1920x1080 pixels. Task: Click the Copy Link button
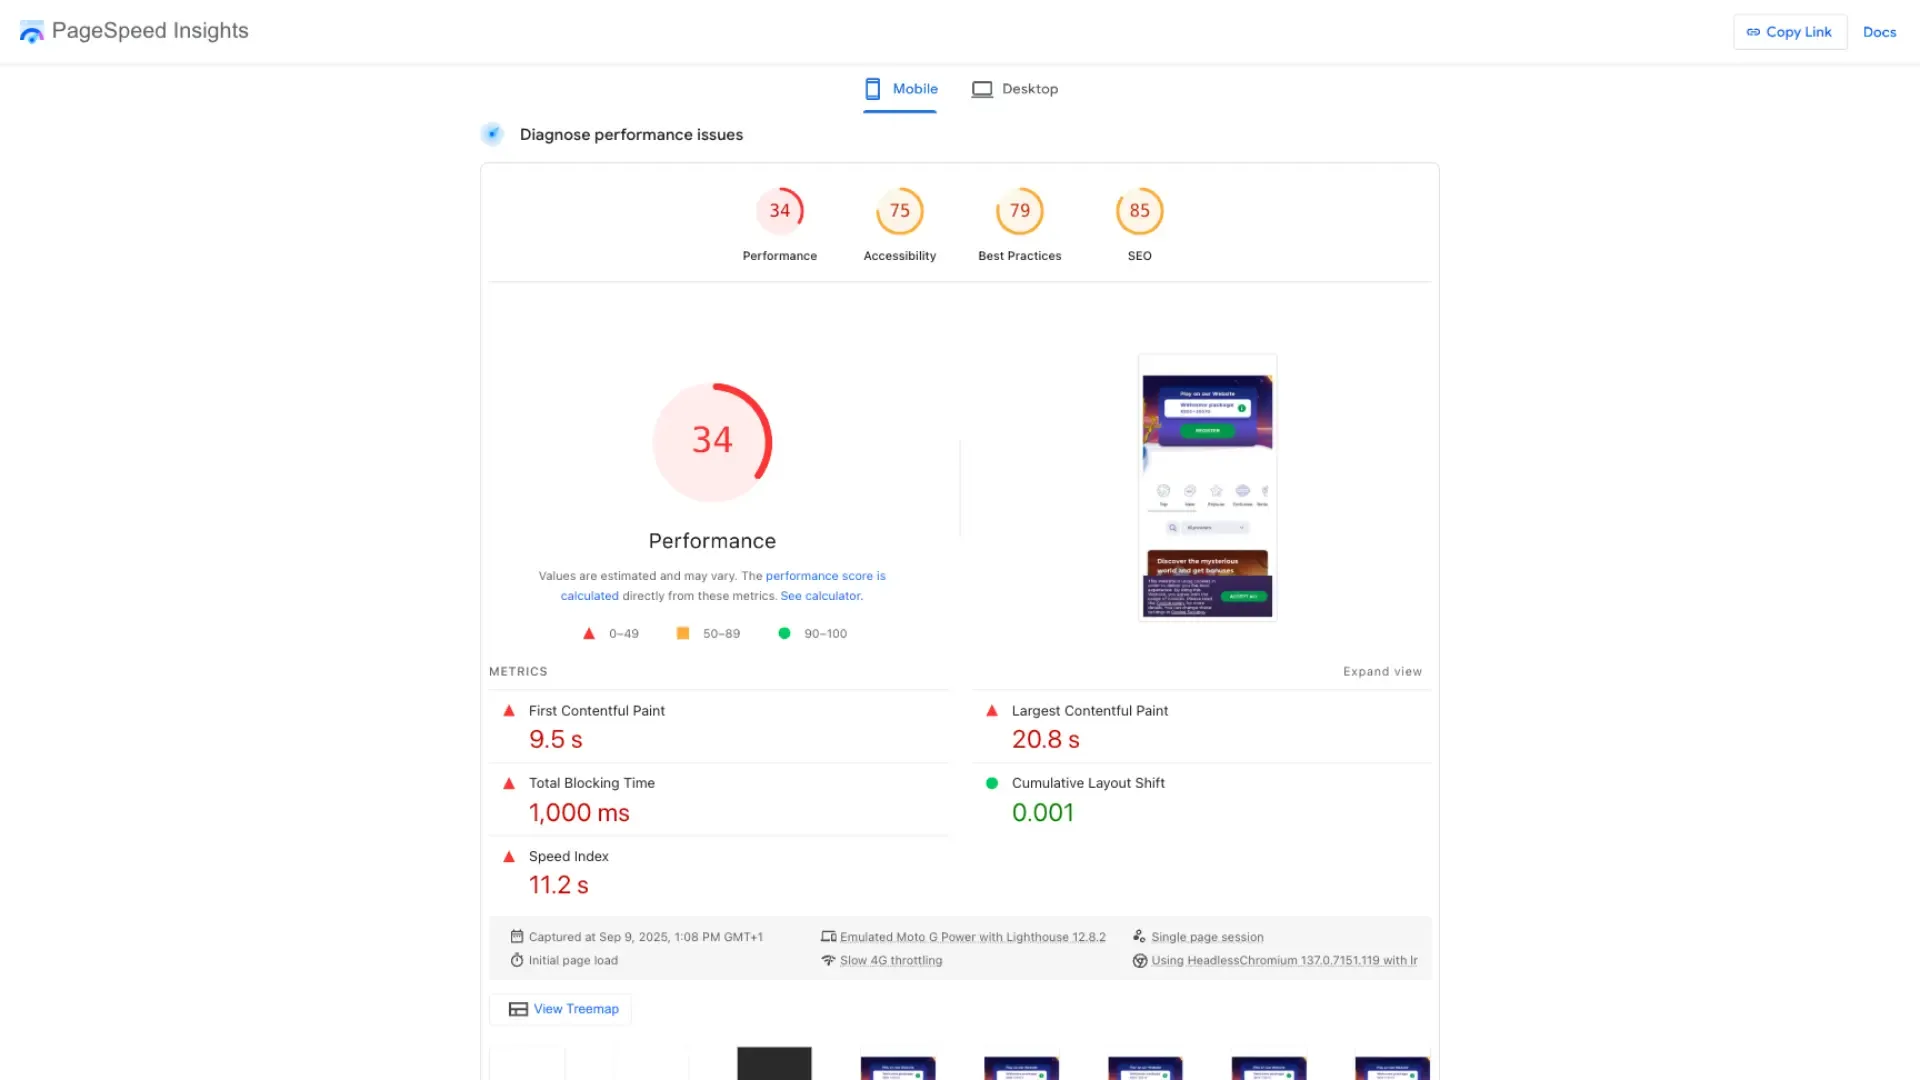click(x=1789, y=32)
